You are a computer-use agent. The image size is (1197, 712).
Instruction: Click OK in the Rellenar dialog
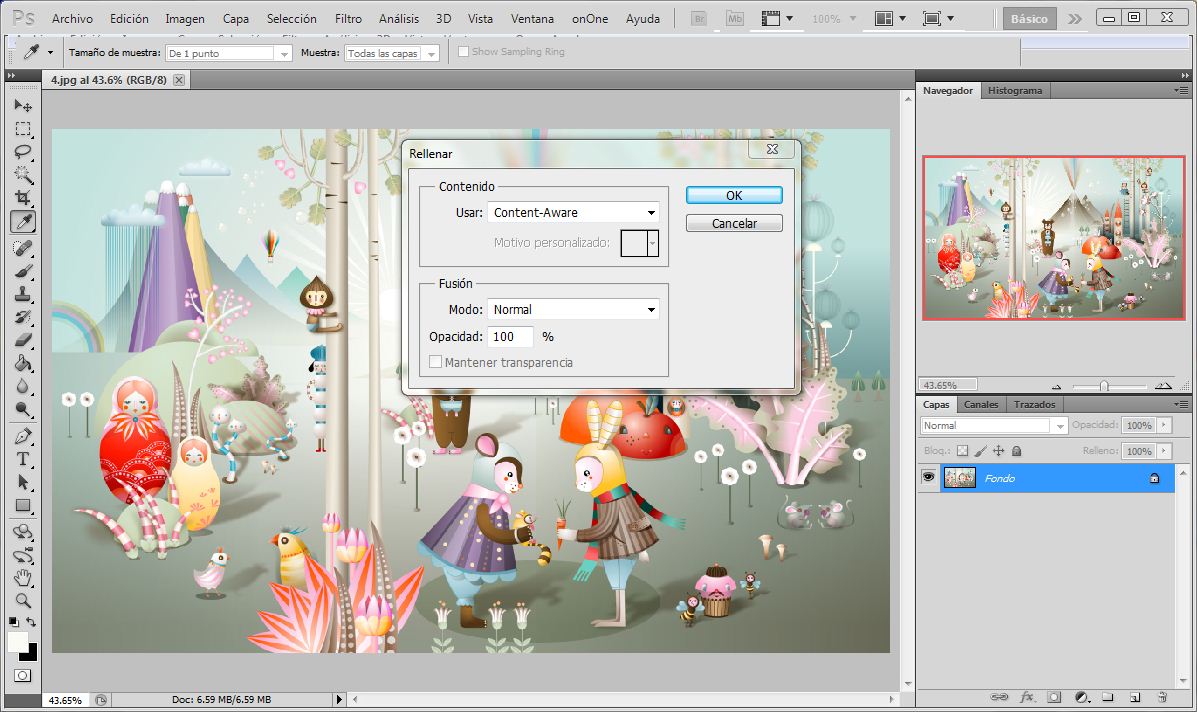click(x=734, y=195)
